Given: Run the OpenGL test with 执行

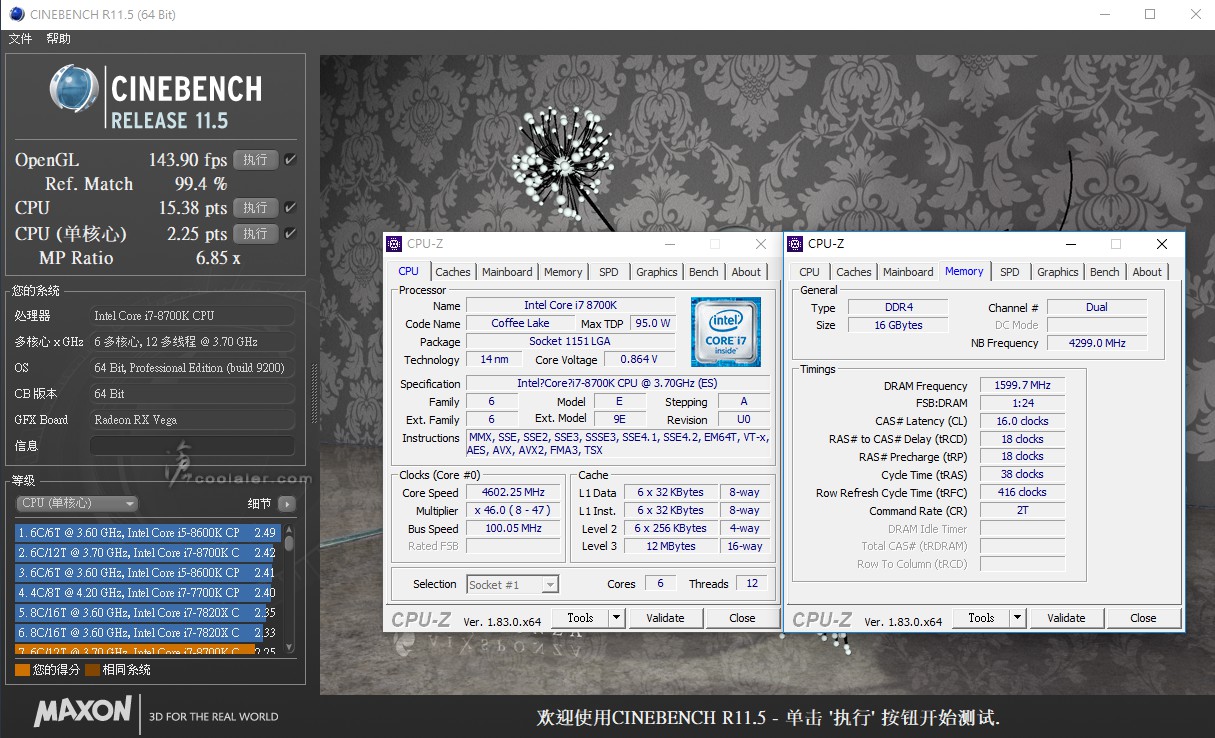Looking at the screenshot, I should click(x=255, y=159).
